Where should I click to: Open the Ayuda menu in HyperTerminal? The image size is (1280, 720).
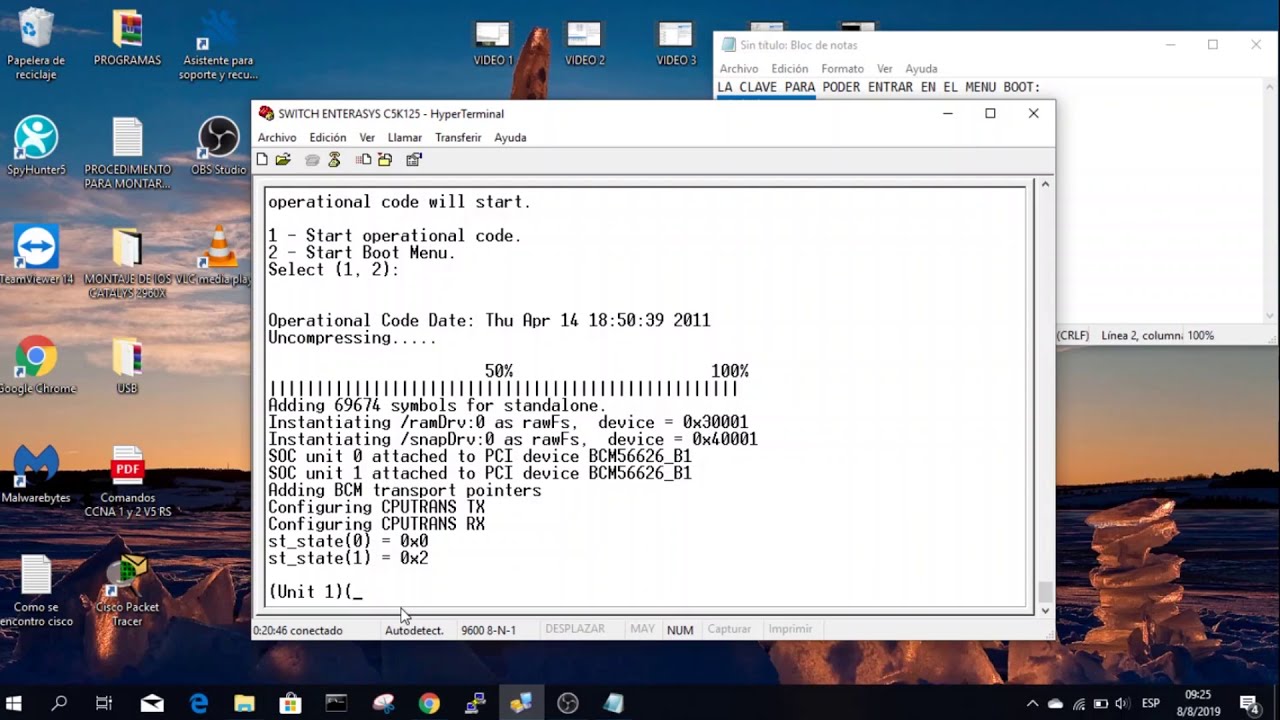click(x=510, y=138)
